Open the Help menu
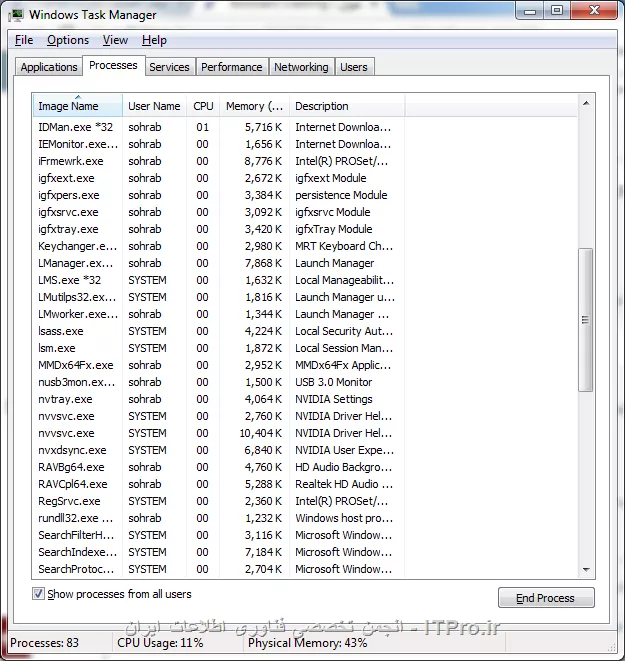This screenshot has width=625, height=661. tap(154, 40)
